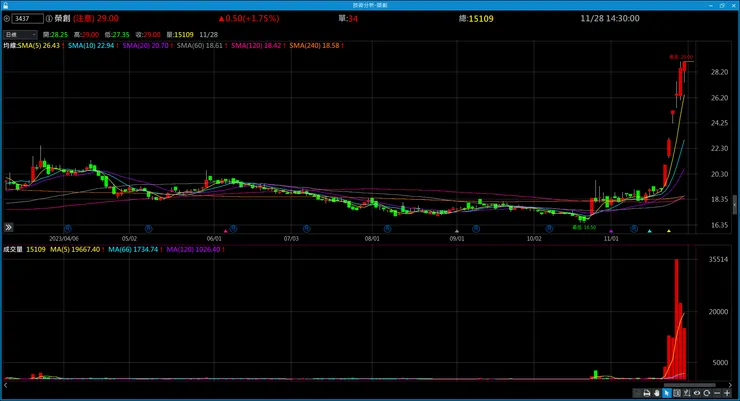740x401 pixels.
Task: Click the volume MA(66) 1734.74 label
Action: click(x=133, y=250)
